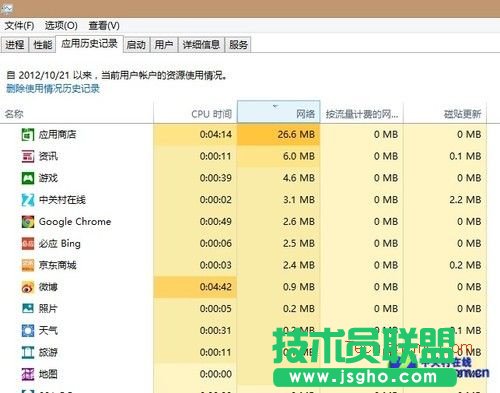This screenshot has height=393, width=500.
Task: Click 2.6 MB network value for Chrome
Action: pyautogui.click(x=299, y=222)
